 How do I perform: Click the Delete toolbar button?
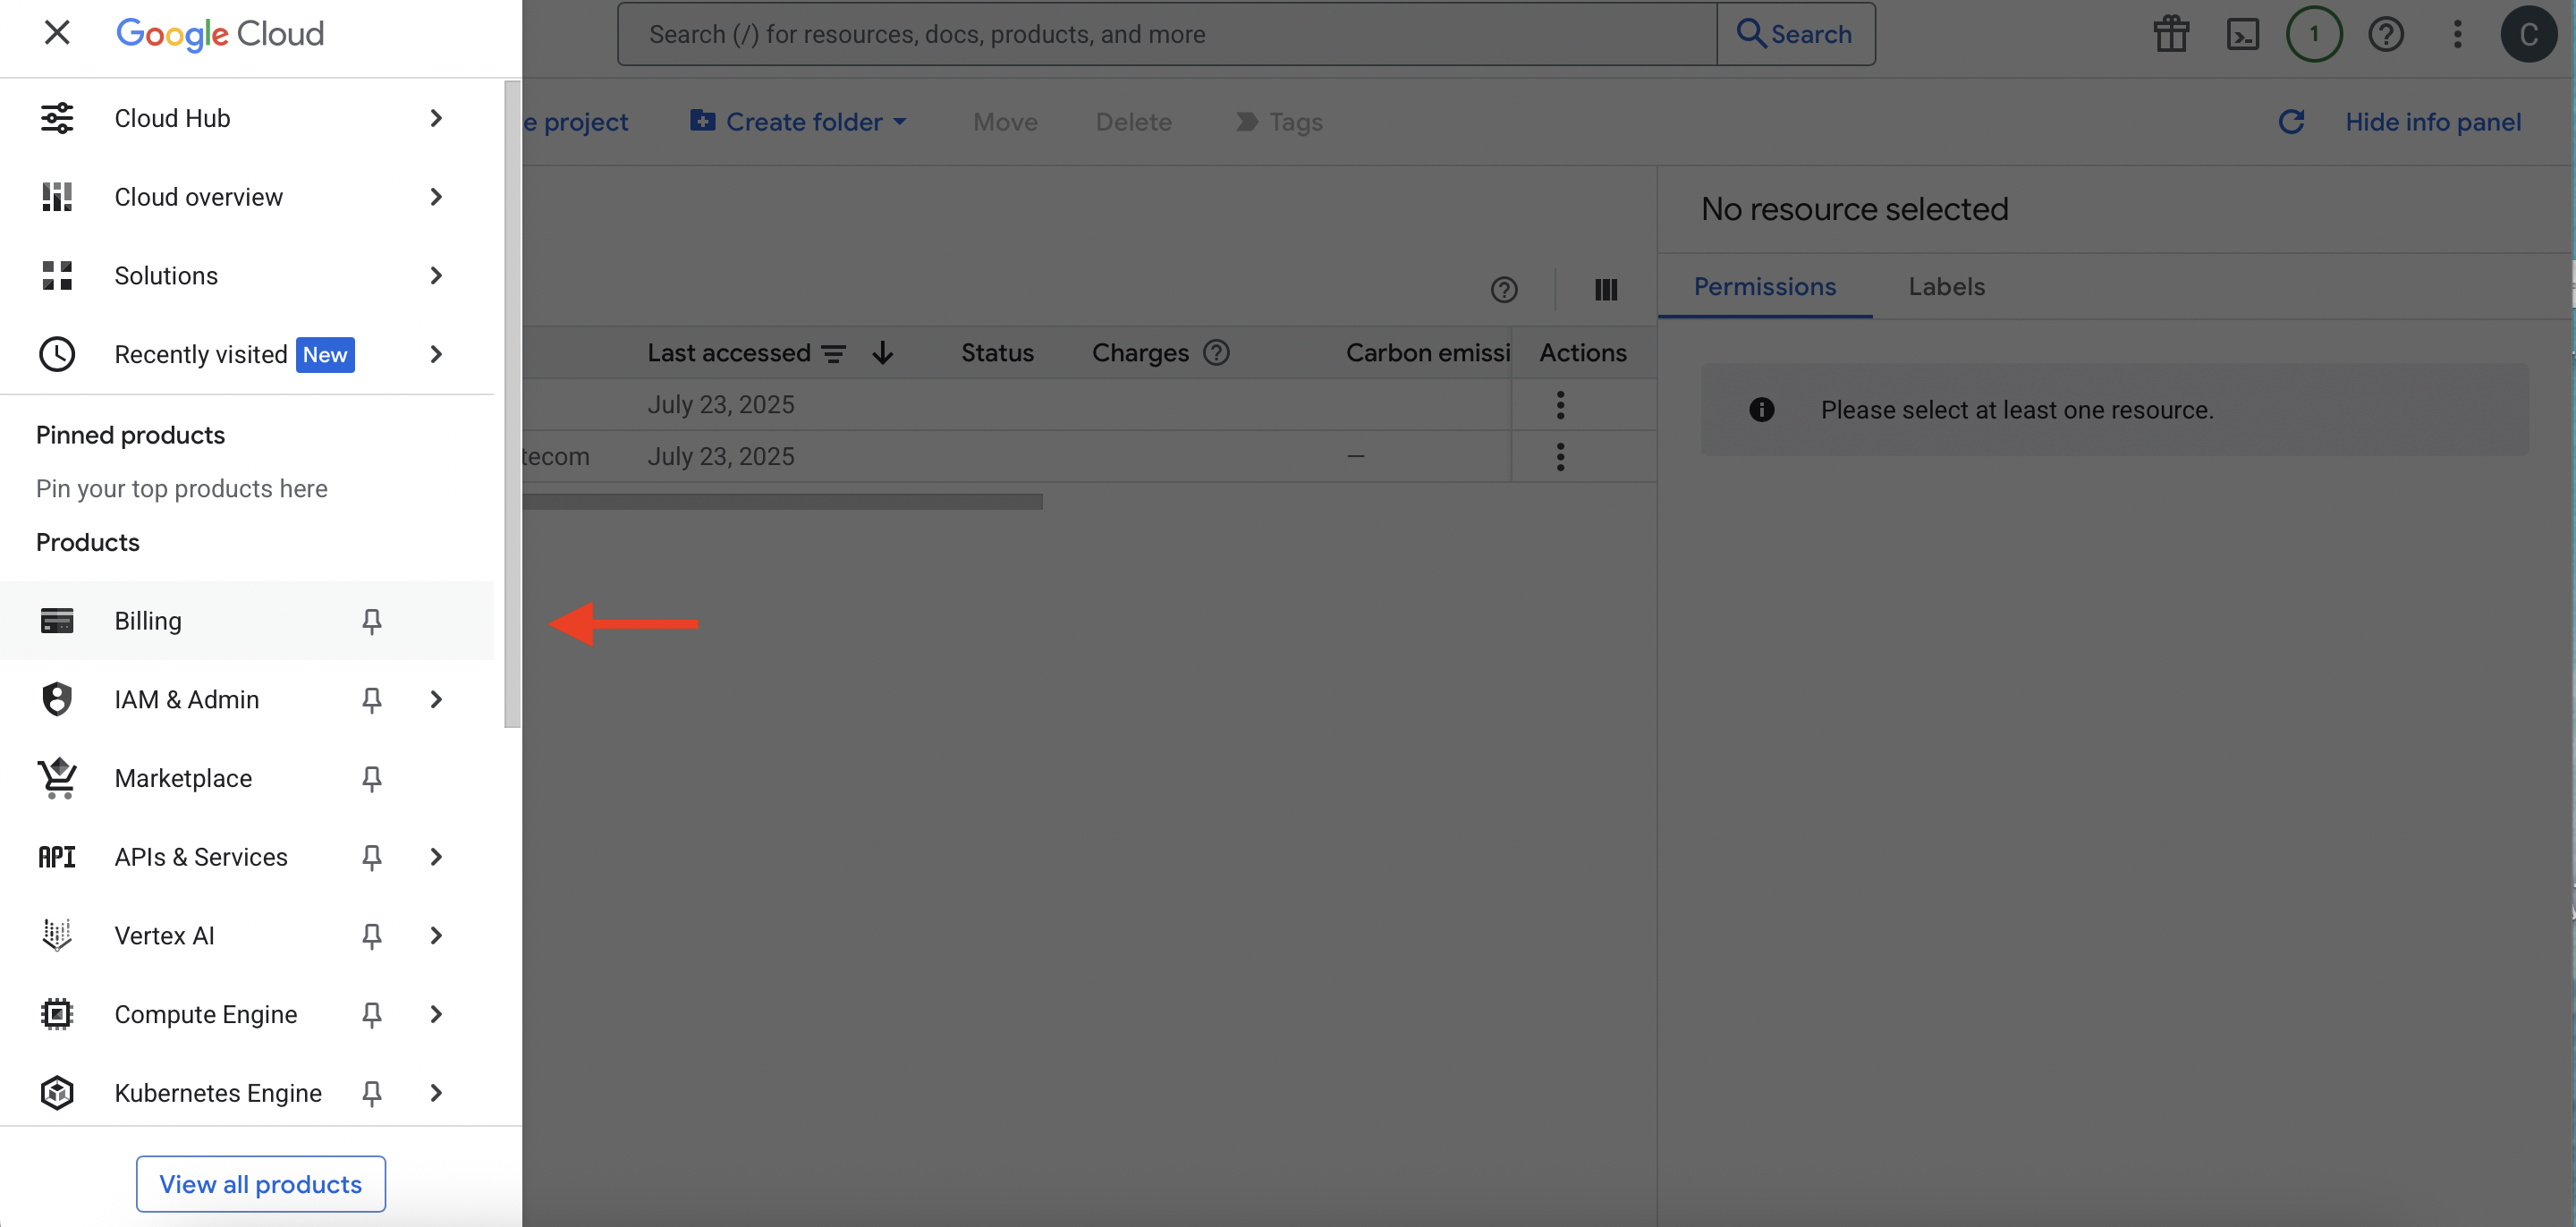(x=1133, y=122)
